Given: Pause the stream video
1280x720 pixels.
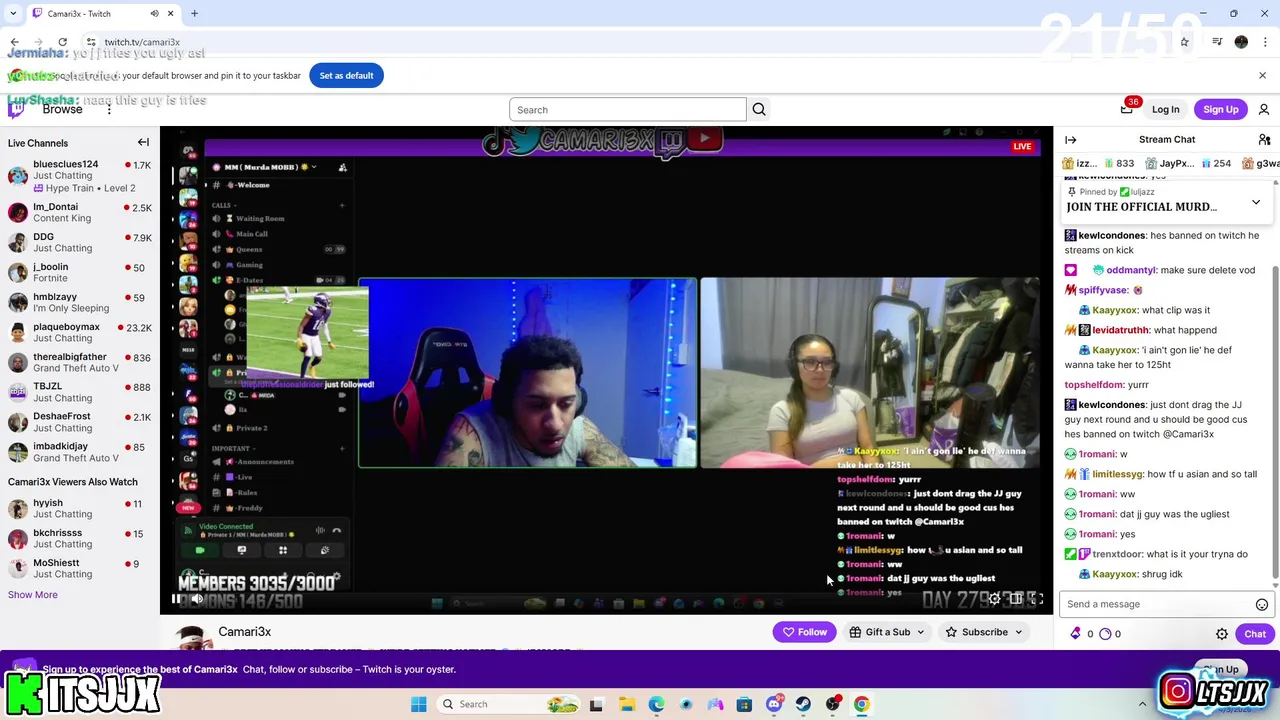Looking at the screenshot, I should [x=176, y=599].
